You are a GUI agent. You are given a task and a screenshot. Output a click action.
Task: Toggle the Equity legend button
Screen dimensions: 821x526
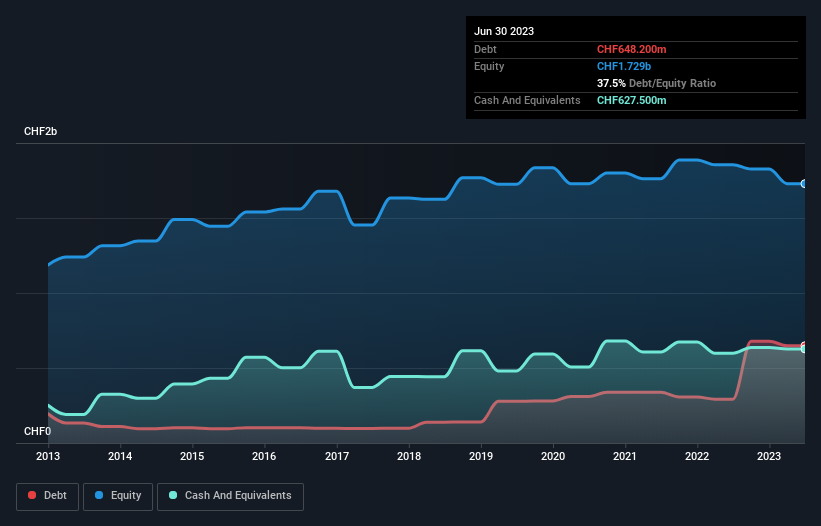[x=118, y=496]
